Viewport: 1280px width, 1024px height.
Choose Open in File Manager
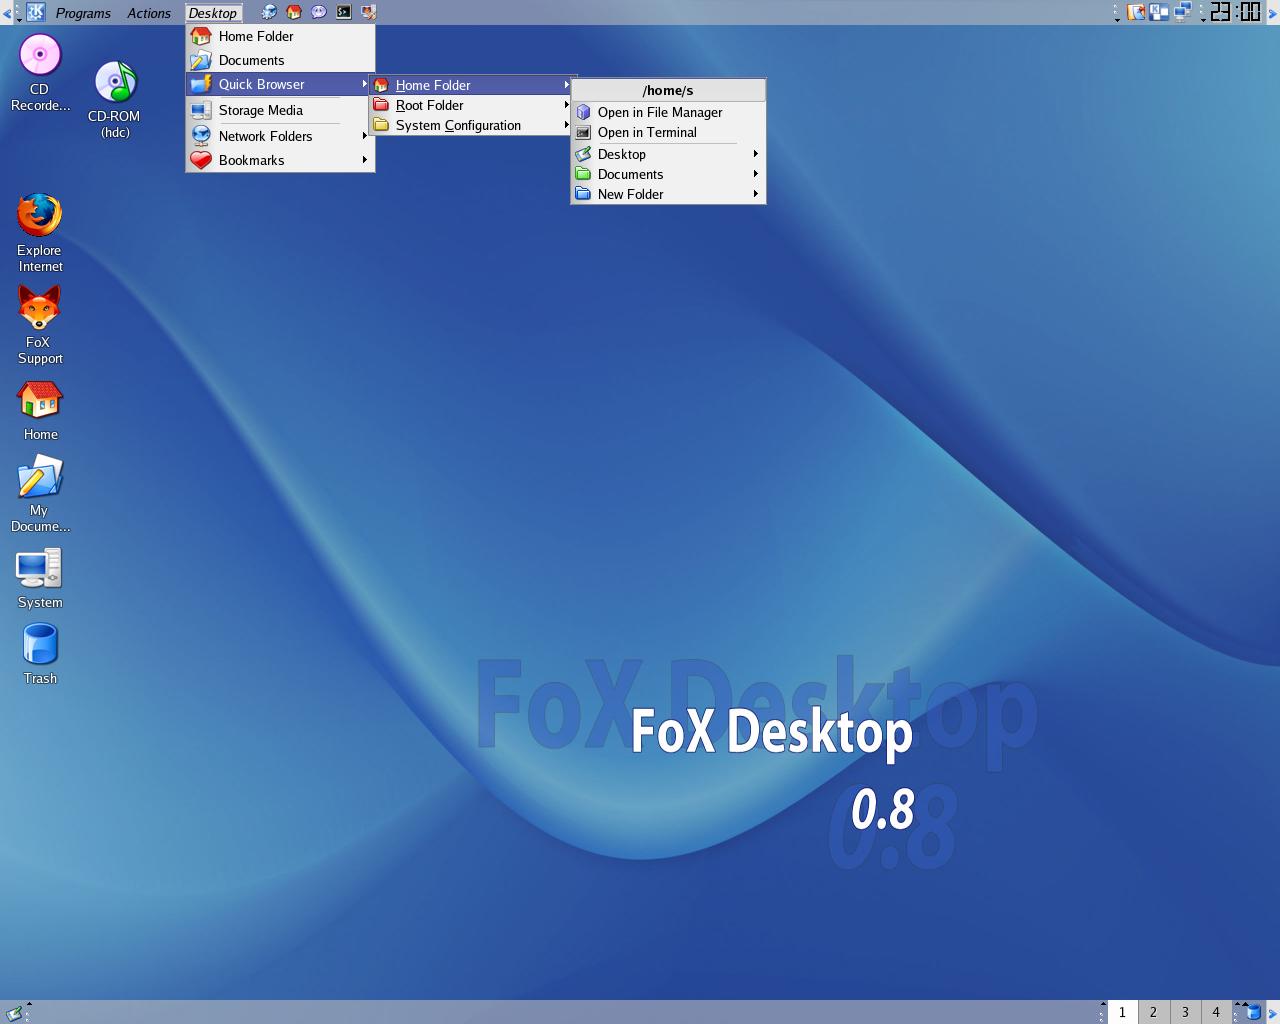click(x=668, y=112)
